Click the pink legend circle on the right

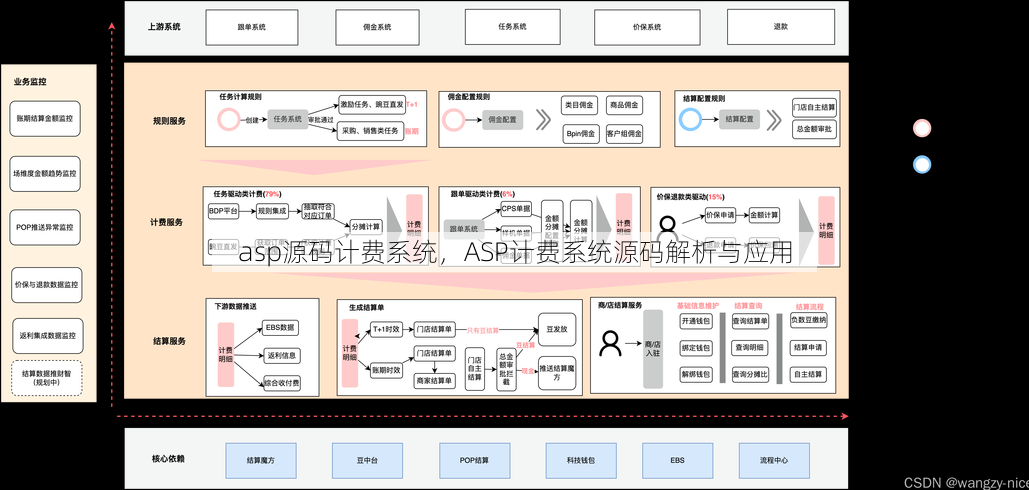pos(922,128)
